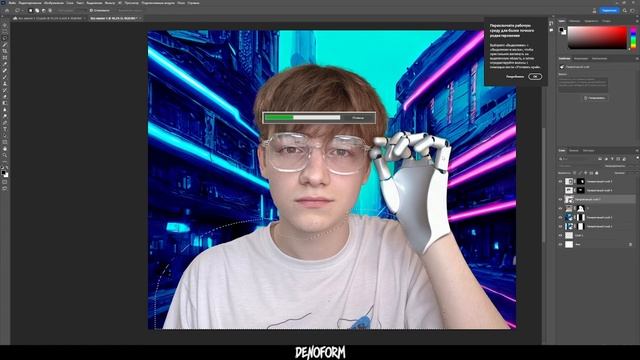Switch to the Коррекция tab

[x=581, y=59]
